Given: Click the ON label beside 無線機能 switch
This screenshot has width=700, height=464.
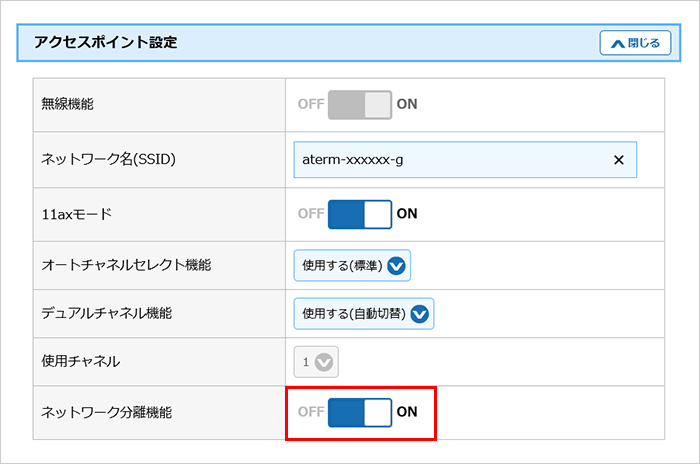Looking at the screenshot, I should coord(407,104).
